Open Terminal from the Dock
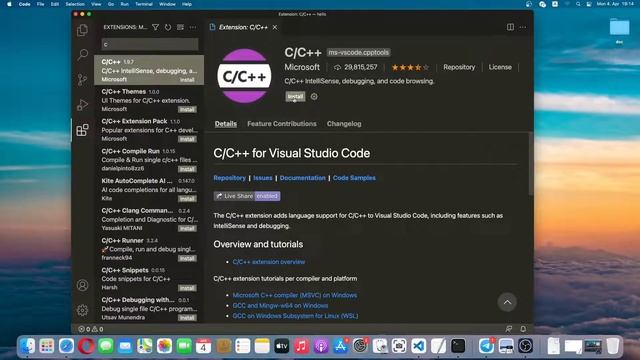This screenshot has width=640, height=360. (x=458, y=346)
